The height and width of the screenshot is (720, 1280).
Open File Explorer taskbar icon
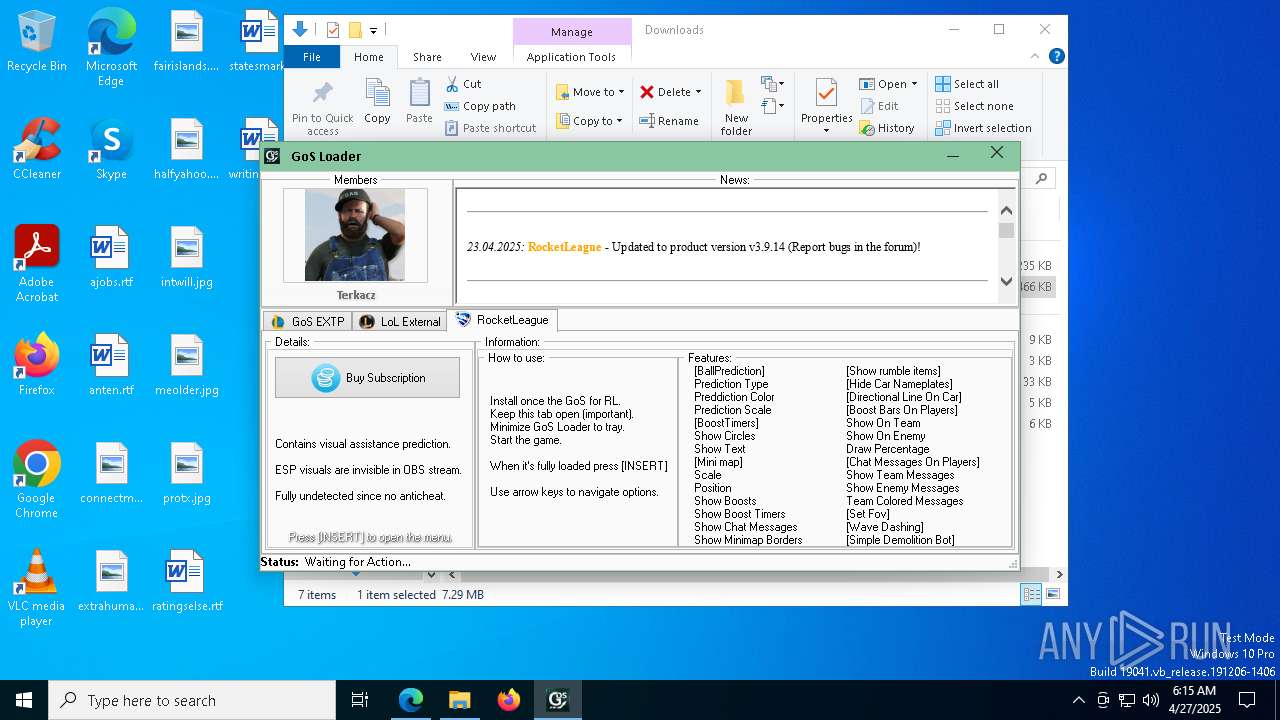click(x=459, y=700)
